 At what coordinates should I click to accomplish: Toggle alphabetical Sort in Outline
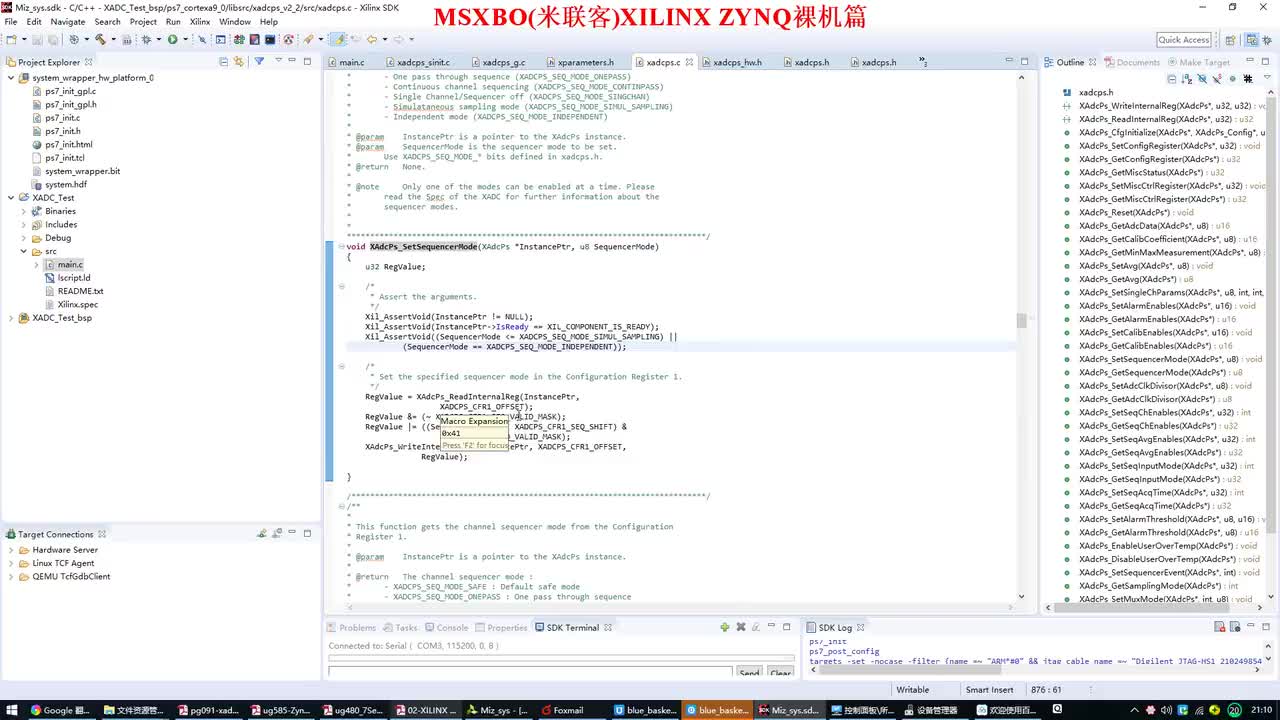point(1187,79)
